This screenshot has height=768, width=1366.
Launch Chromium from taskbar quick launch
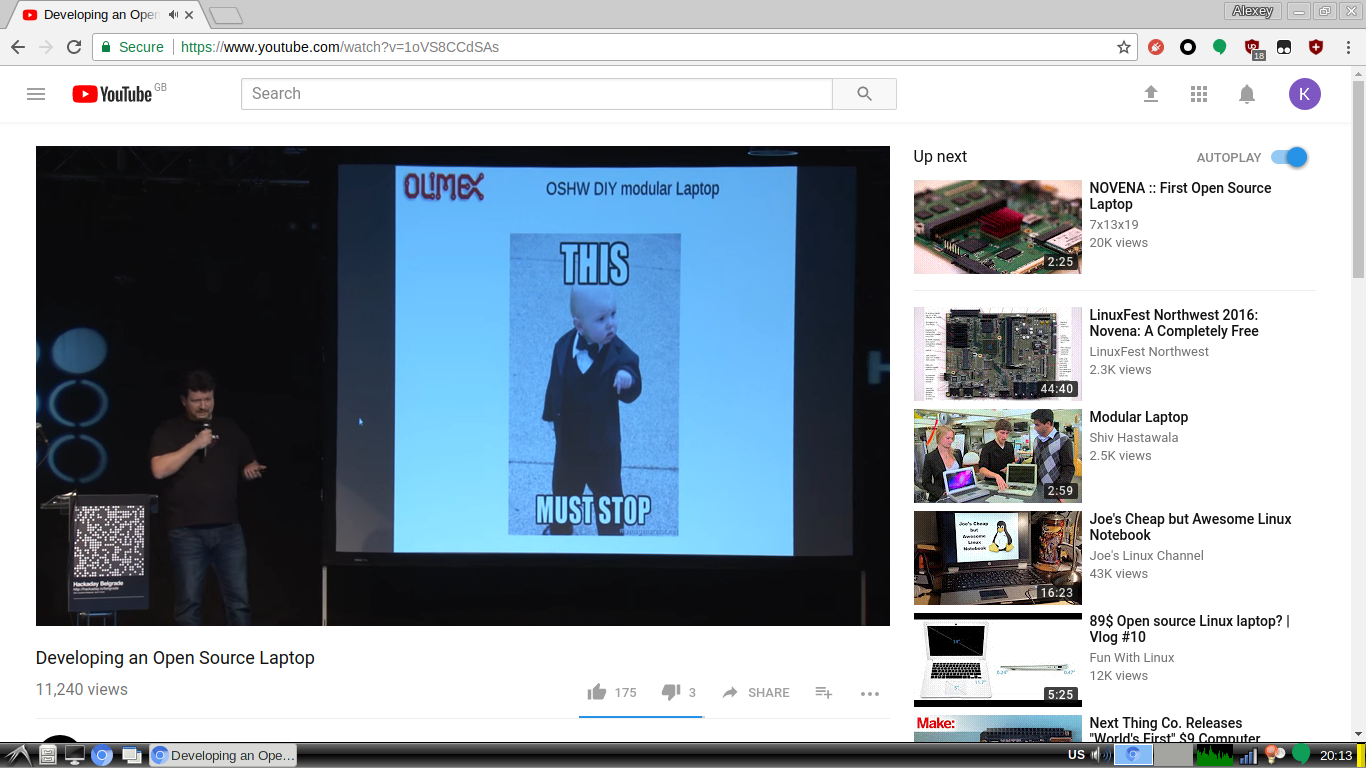coord(102,756)
